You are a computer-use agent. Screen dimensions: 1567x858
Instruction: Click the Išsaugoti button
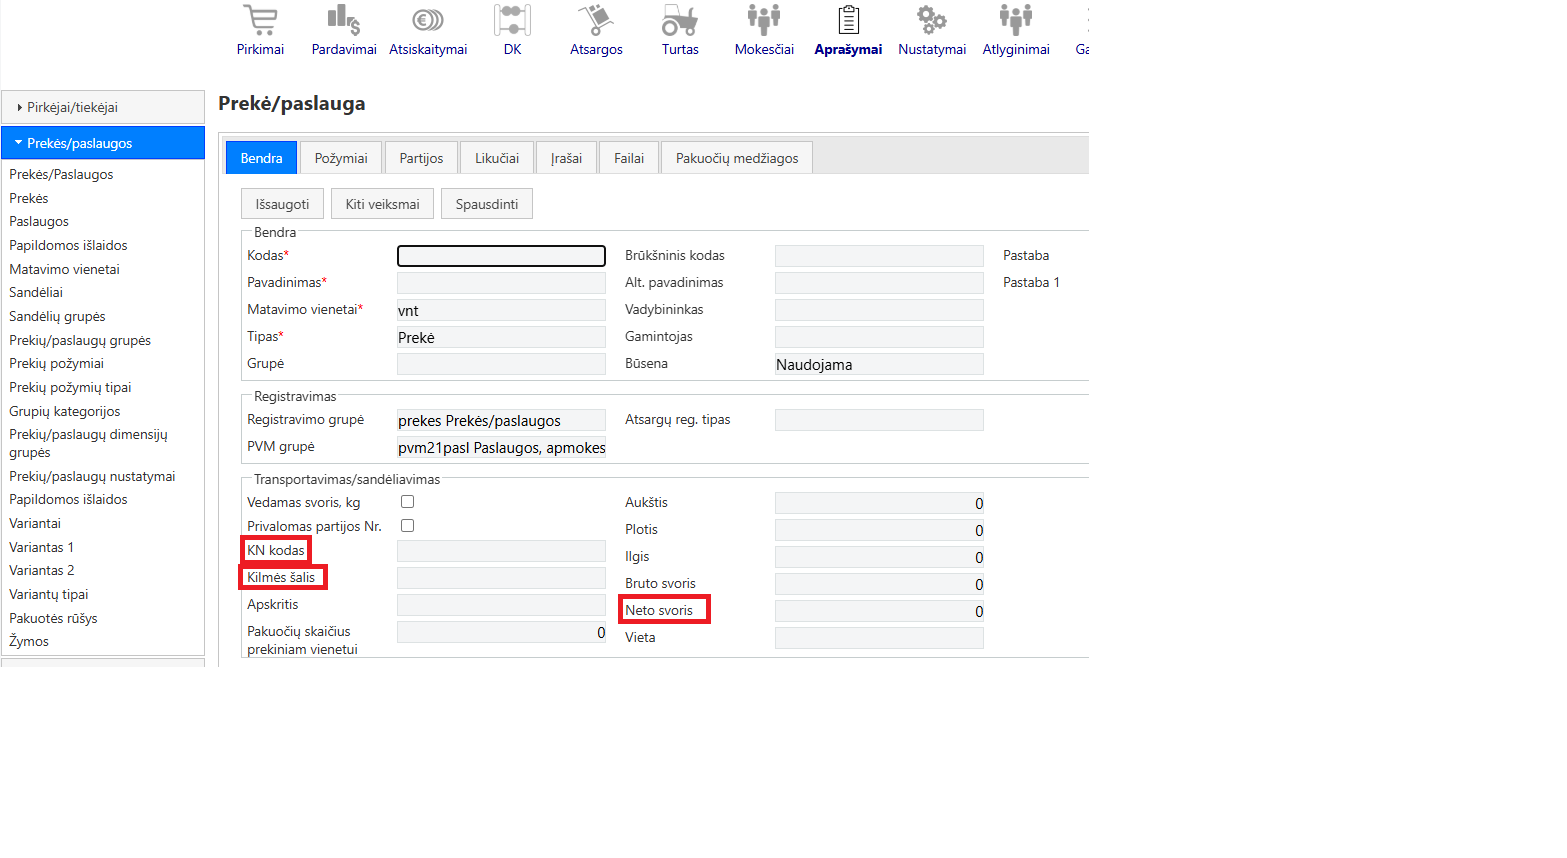pyautogui.click(x=282, y=204)
